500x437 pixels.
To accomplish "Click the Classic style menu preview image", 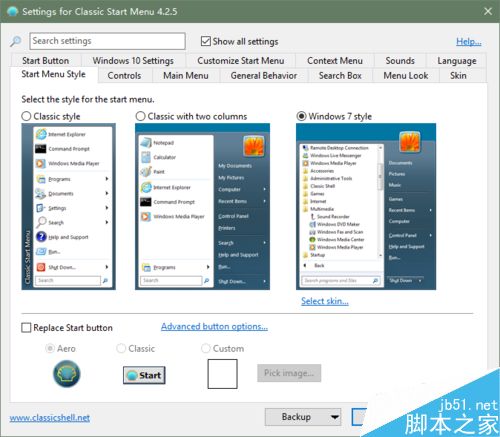I will point(69,207).
